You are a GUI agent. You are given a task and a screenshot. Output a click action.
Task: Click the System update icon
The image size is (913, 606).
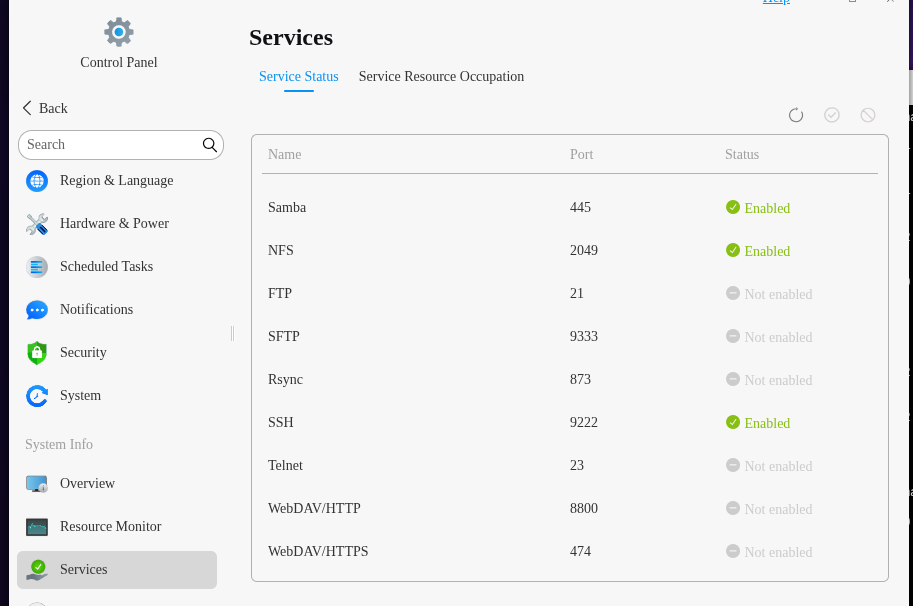[x=37, y=396]
